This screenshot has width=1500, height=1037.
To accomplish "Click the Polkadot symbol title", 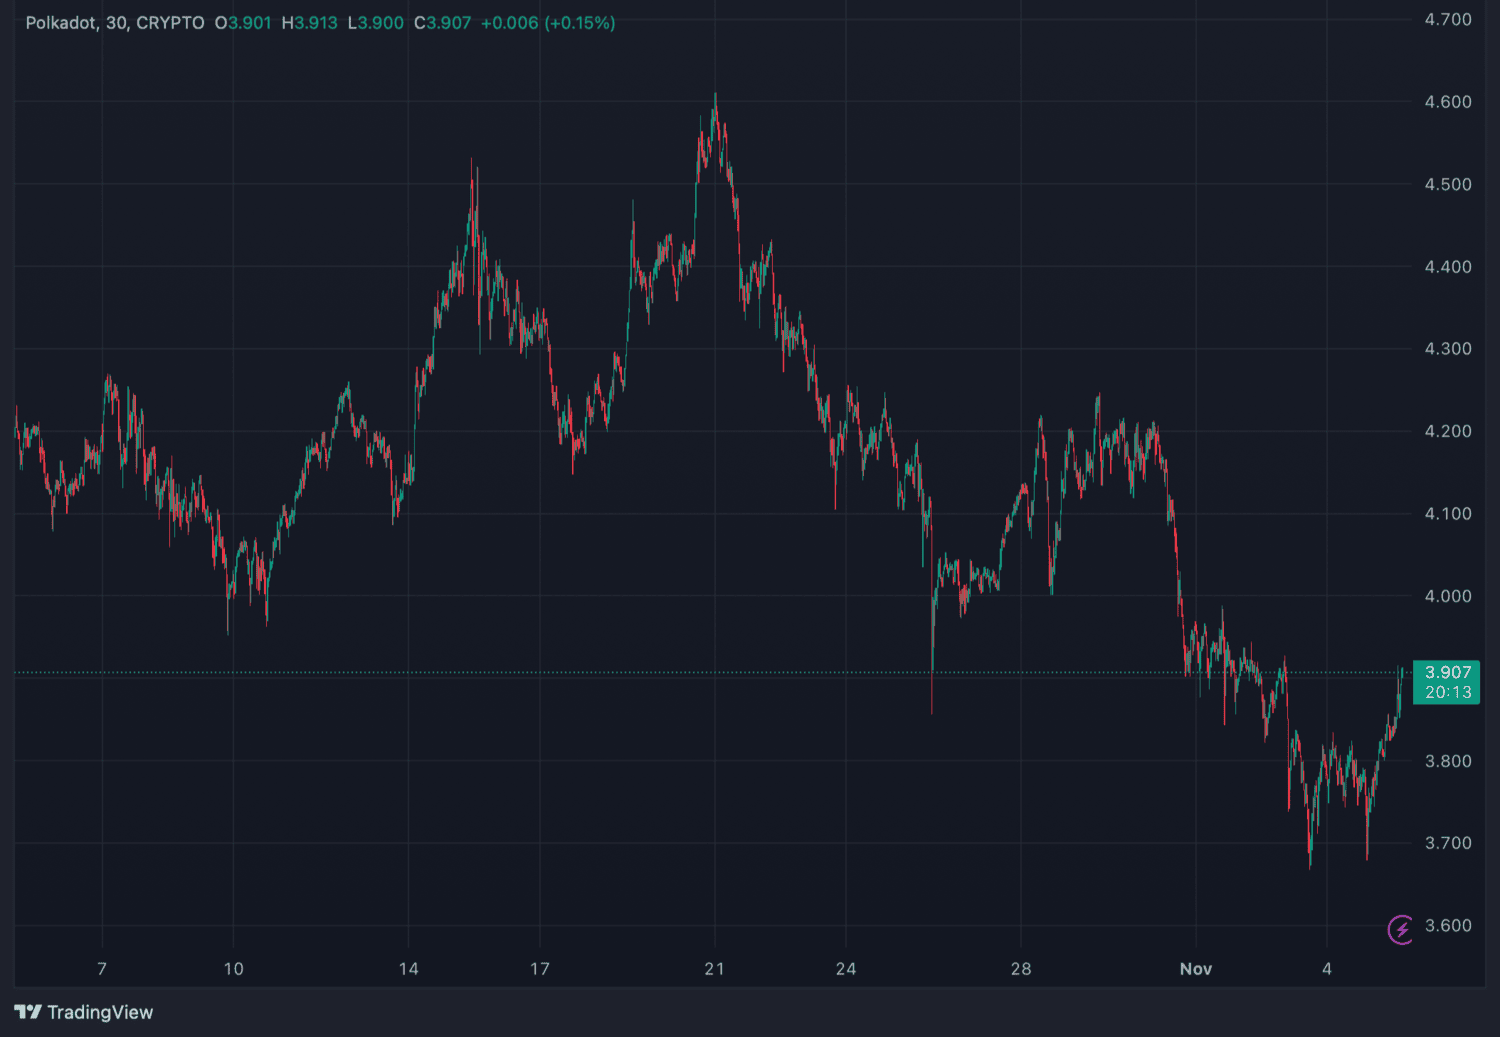I will 61,23.
